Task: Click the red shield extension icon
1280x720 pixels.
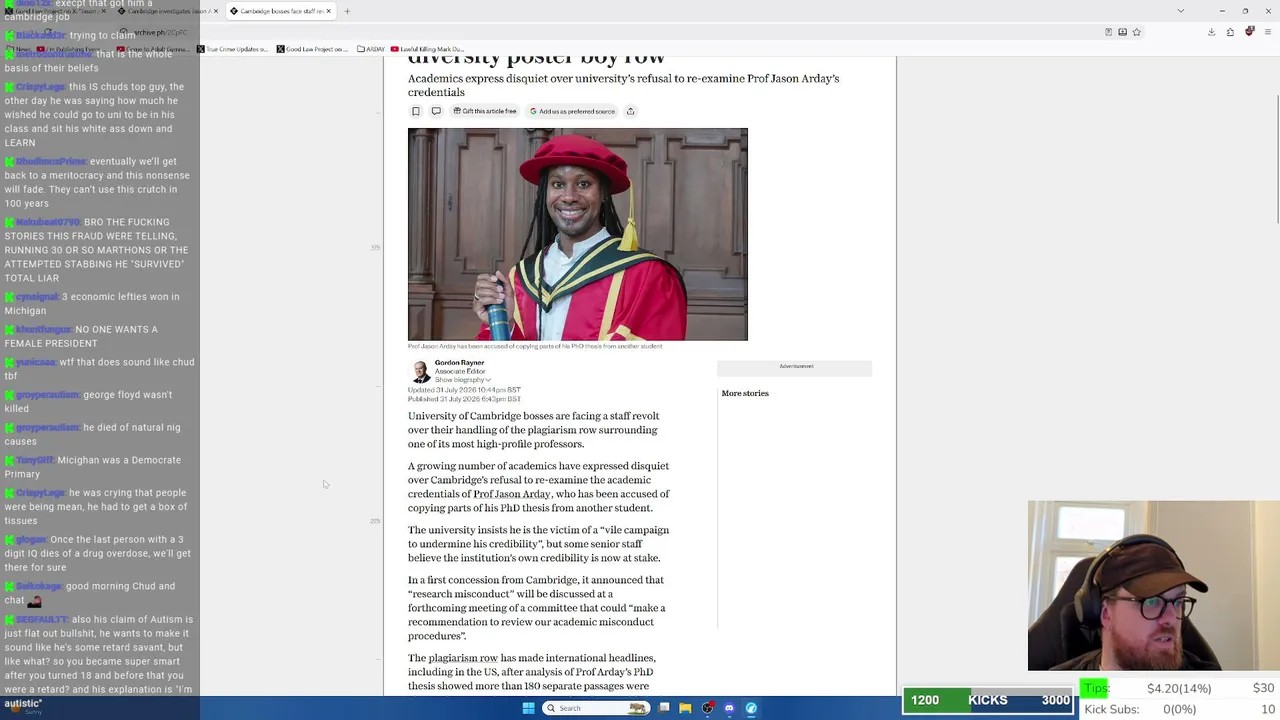Action: coord(1250,32)
